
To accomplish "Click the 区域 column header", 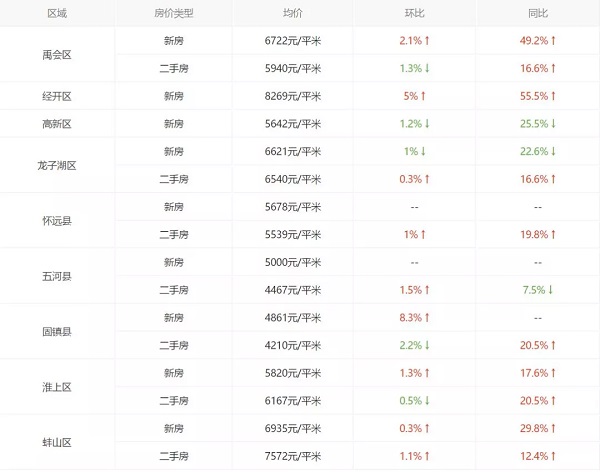I will [x=57, y=13].
